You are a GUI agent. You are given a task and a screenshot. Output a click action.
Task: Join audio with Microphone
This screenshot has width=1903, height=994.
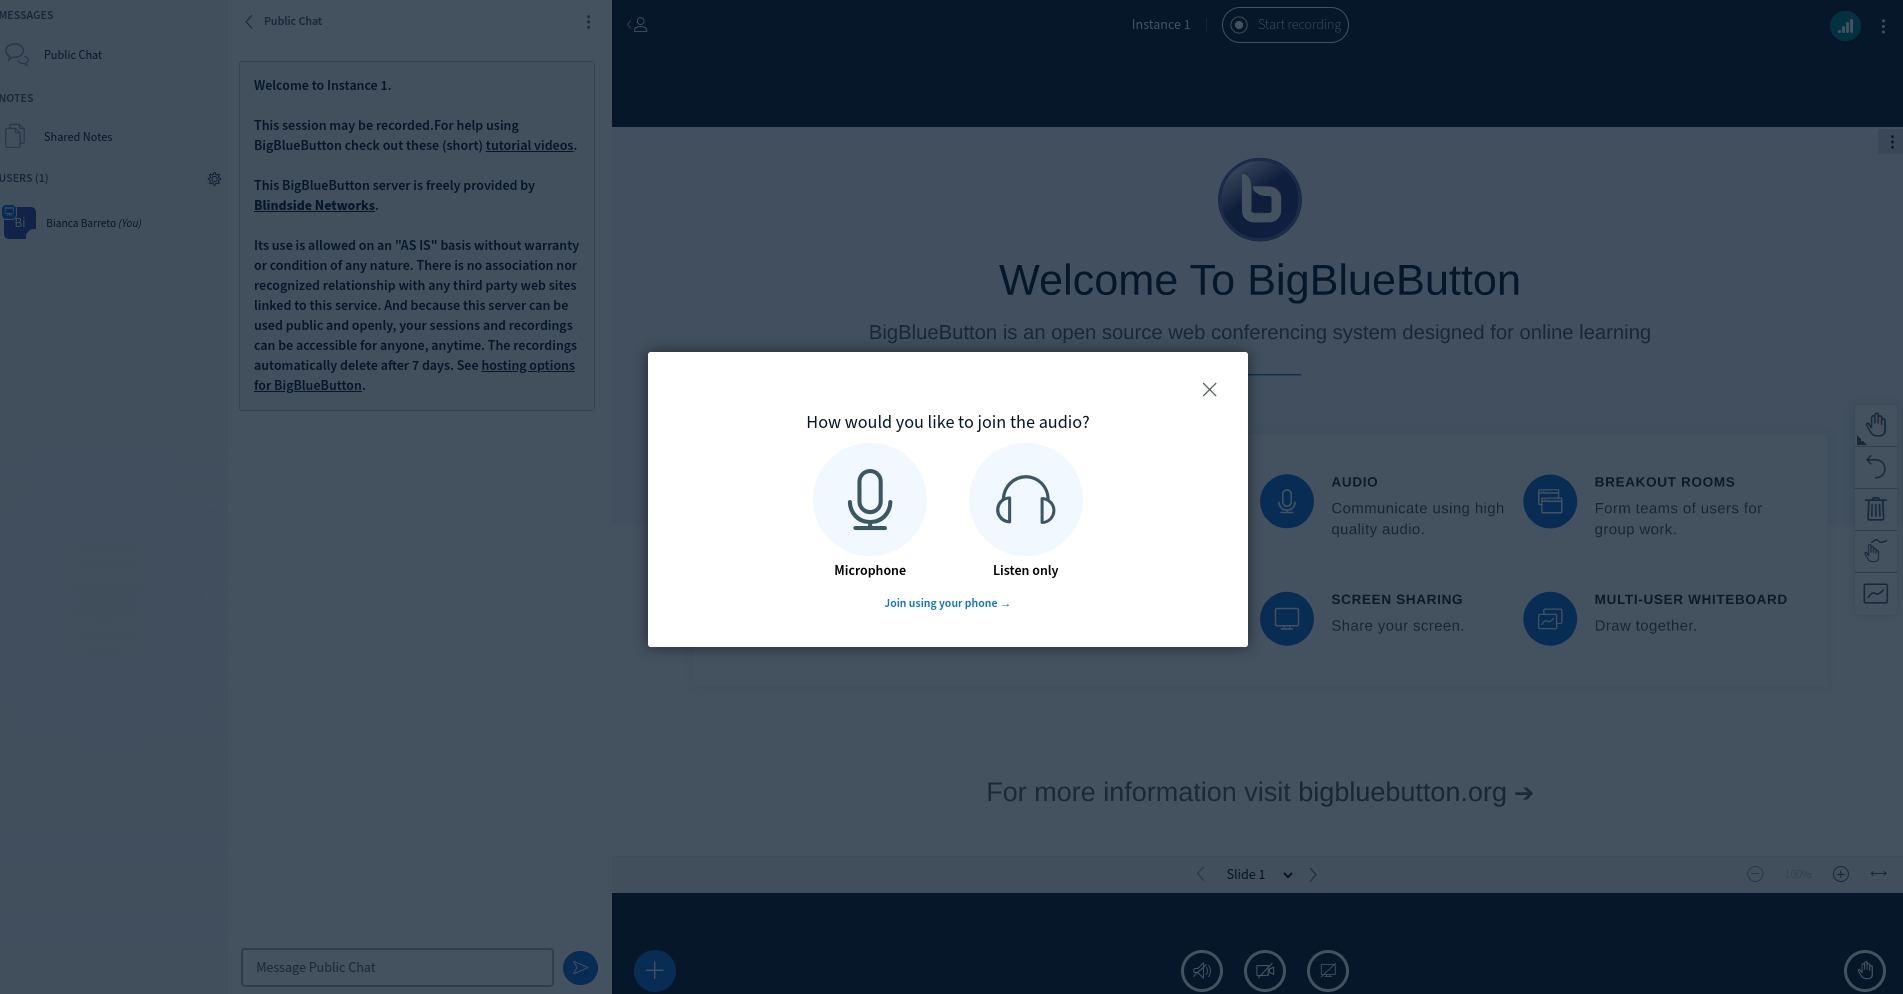coord(870,511)
